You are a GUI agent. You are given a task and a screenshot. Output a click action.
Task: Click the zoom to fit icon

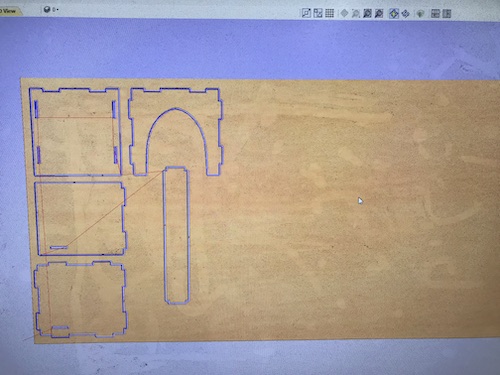[x=367, y=13]
